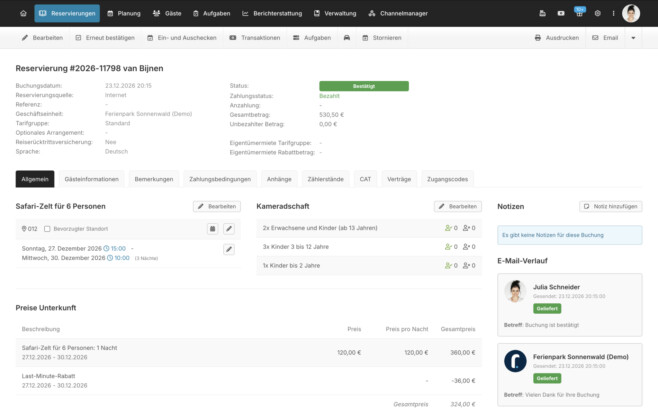Screen dimensions: 658x413
Task: Switch to the Zahlungsbedingungen tab
Action: [x=220, y=179]
